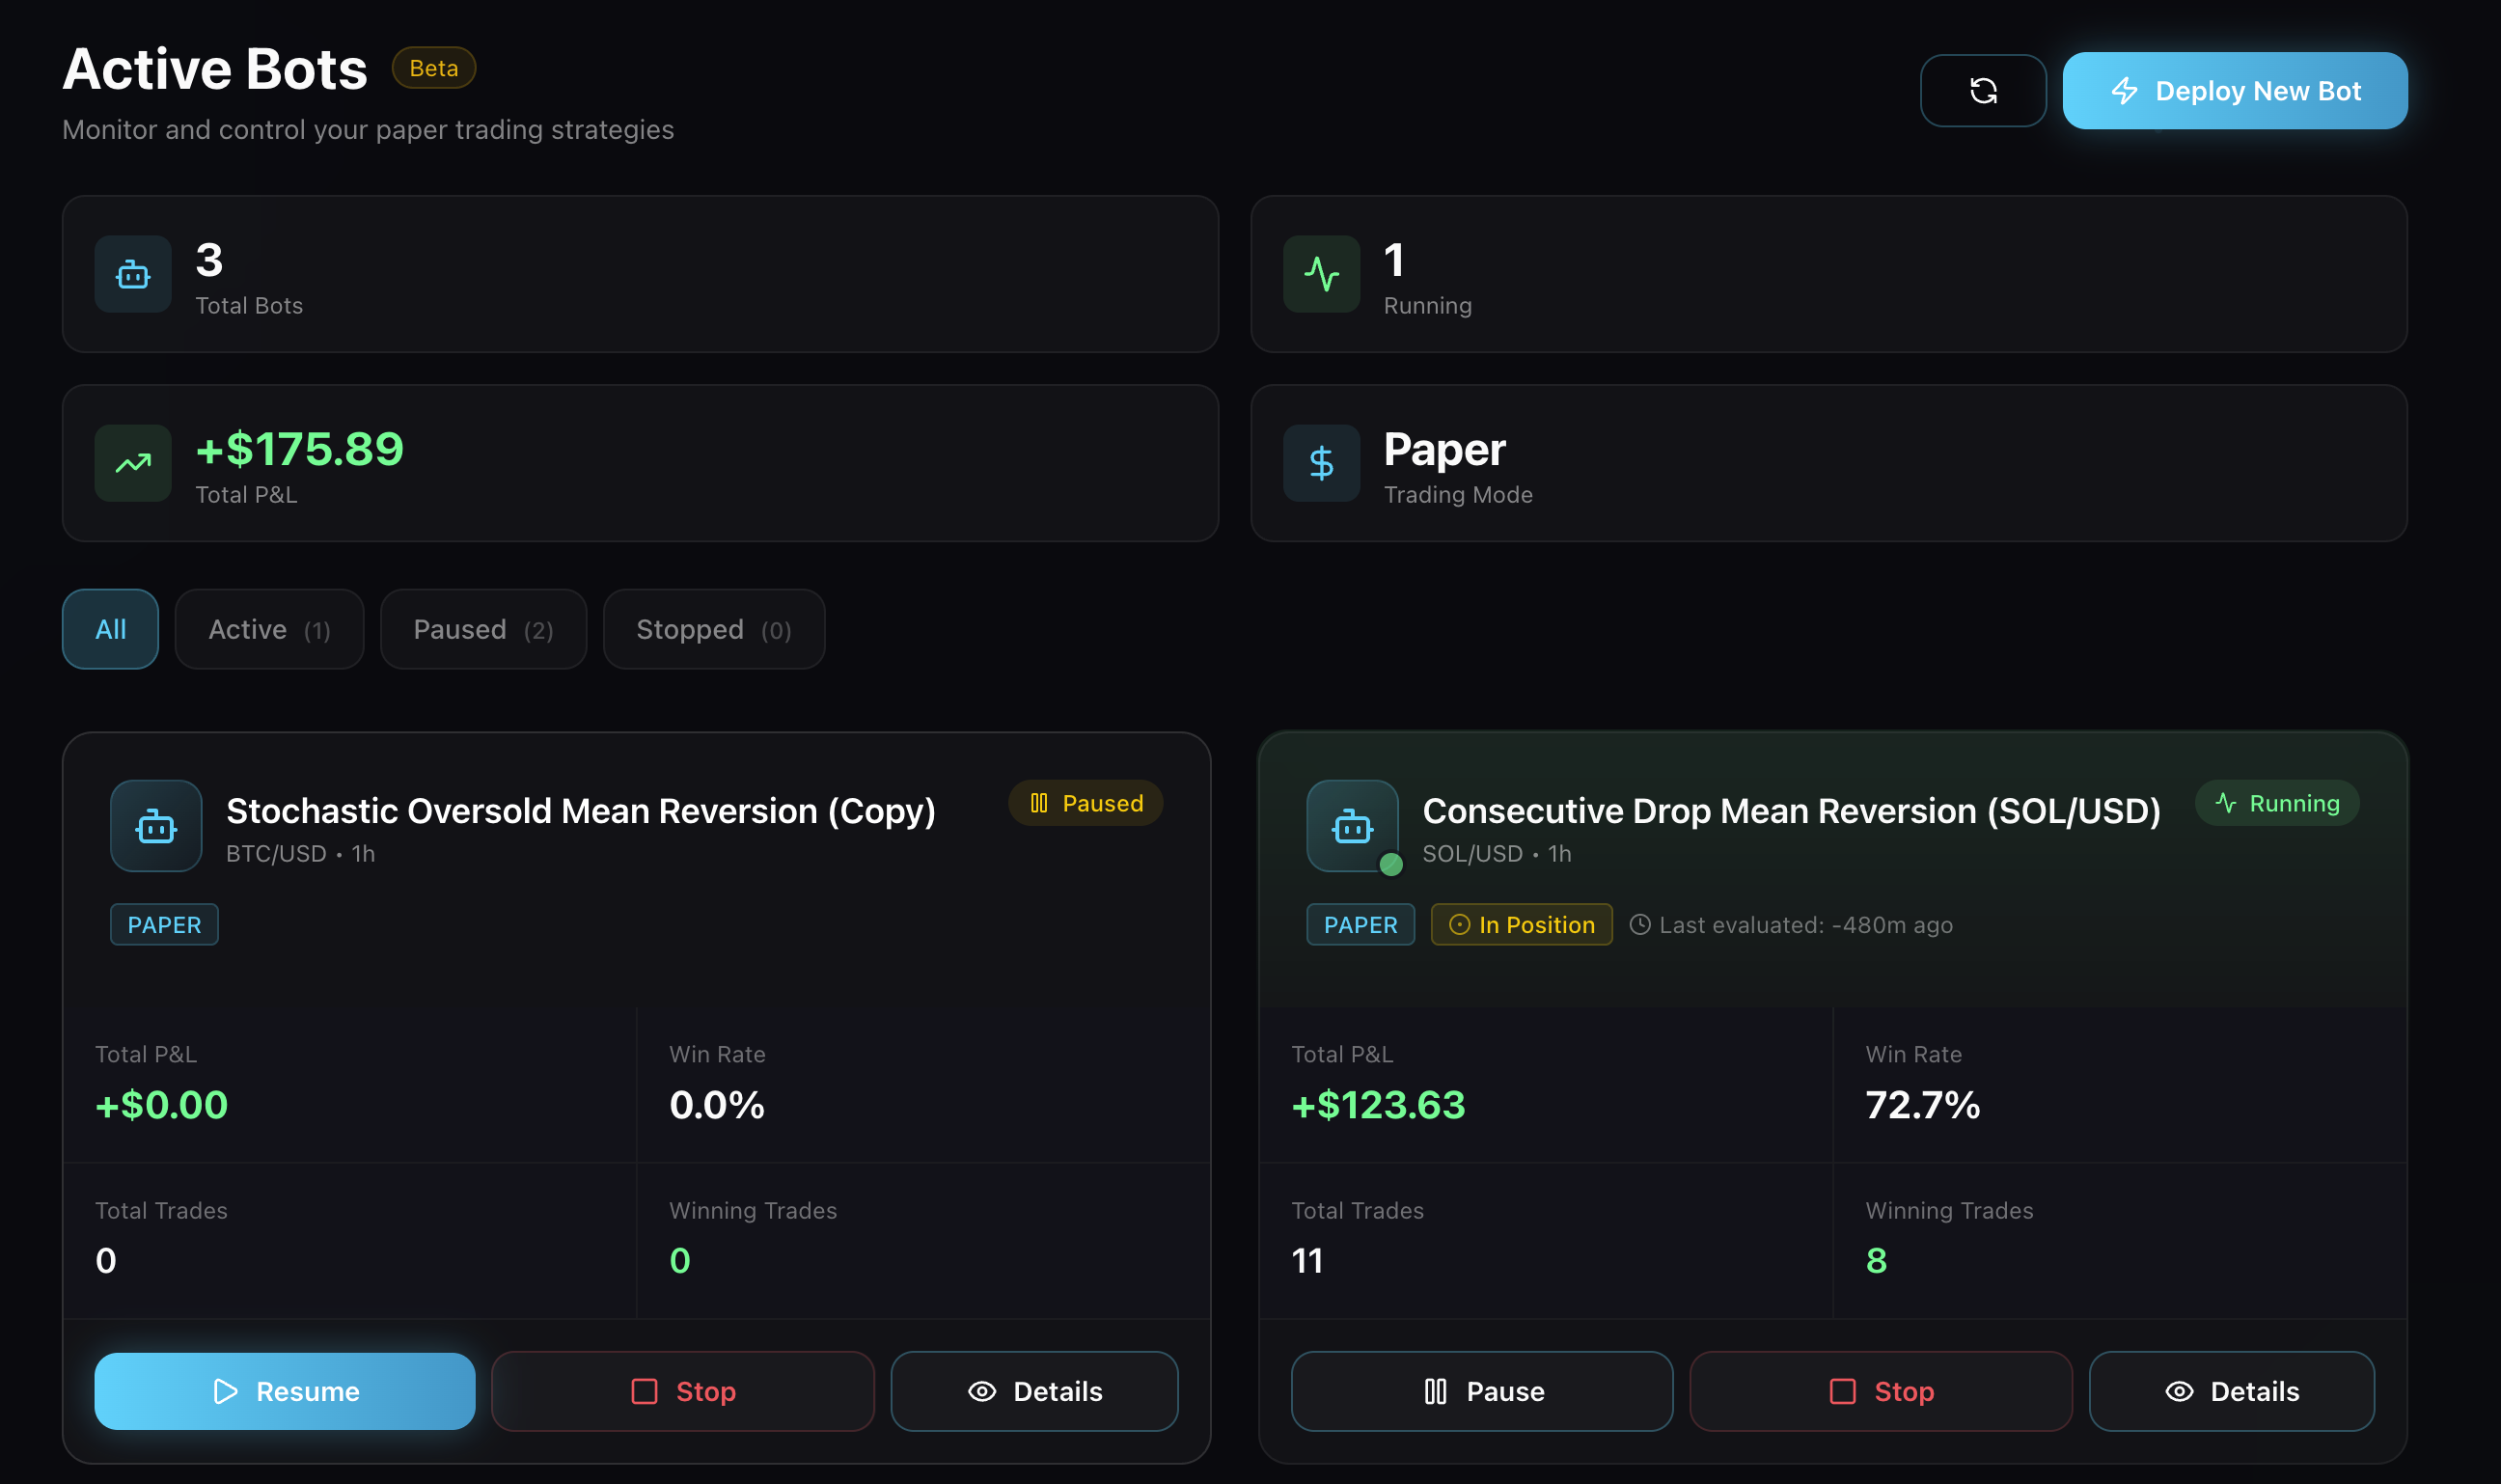
Task: Click the clock icon beside Last evaluated
Action: (x=1640, y=925)
